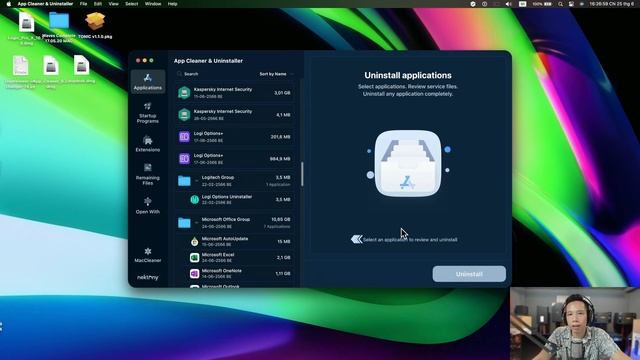Image resolution: width=640 pixels, height=360 pixels.
Task: Collapse the Microsoft Office Group
Action: pos(196,222)
